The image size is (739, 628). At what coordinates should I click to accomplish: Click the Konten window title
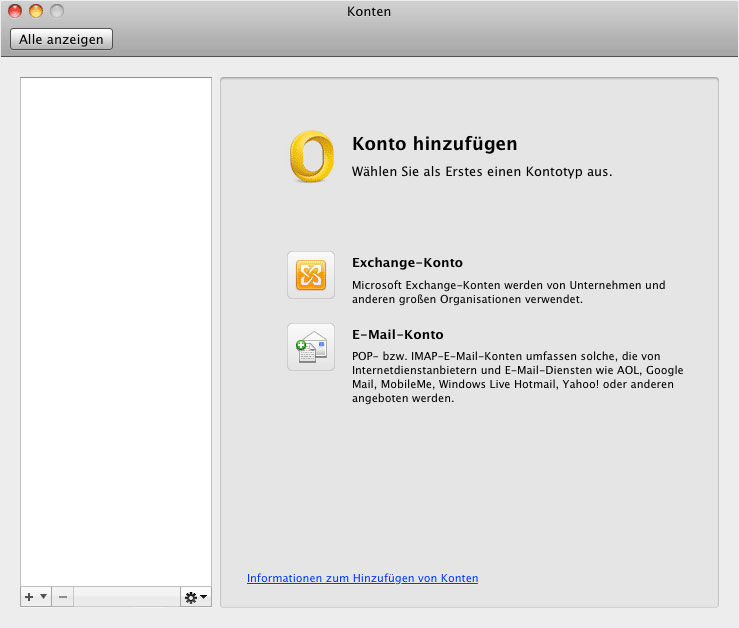(369, 11)
